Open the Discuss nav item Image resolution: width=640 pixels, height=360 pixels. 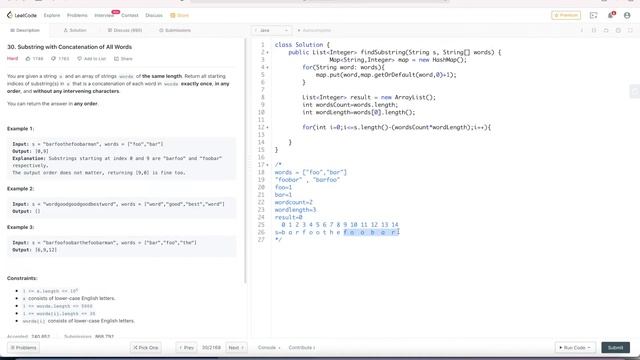154,15
